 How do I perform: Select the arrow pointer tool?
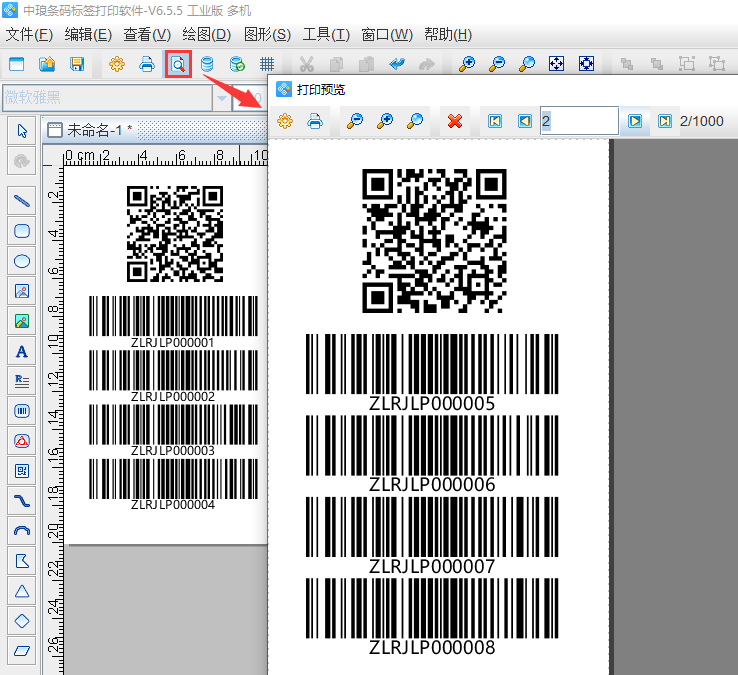22,131
